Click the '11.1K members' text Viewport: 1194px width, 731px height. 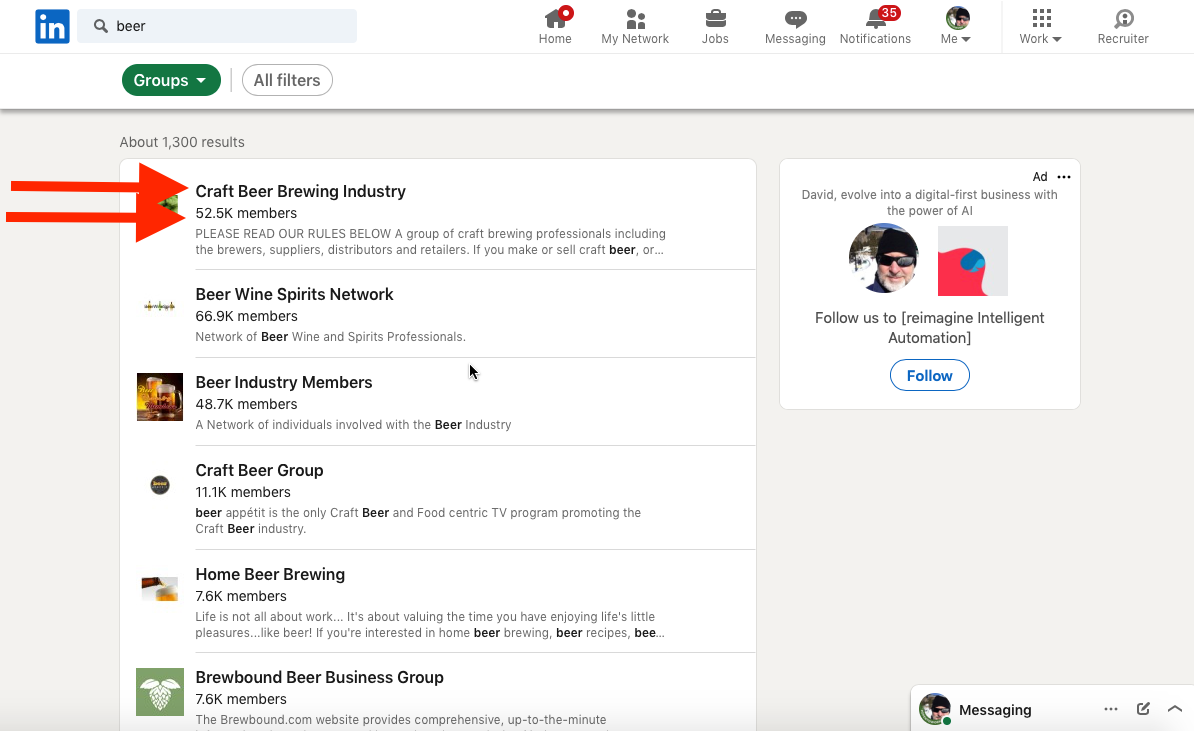(243, 492)
